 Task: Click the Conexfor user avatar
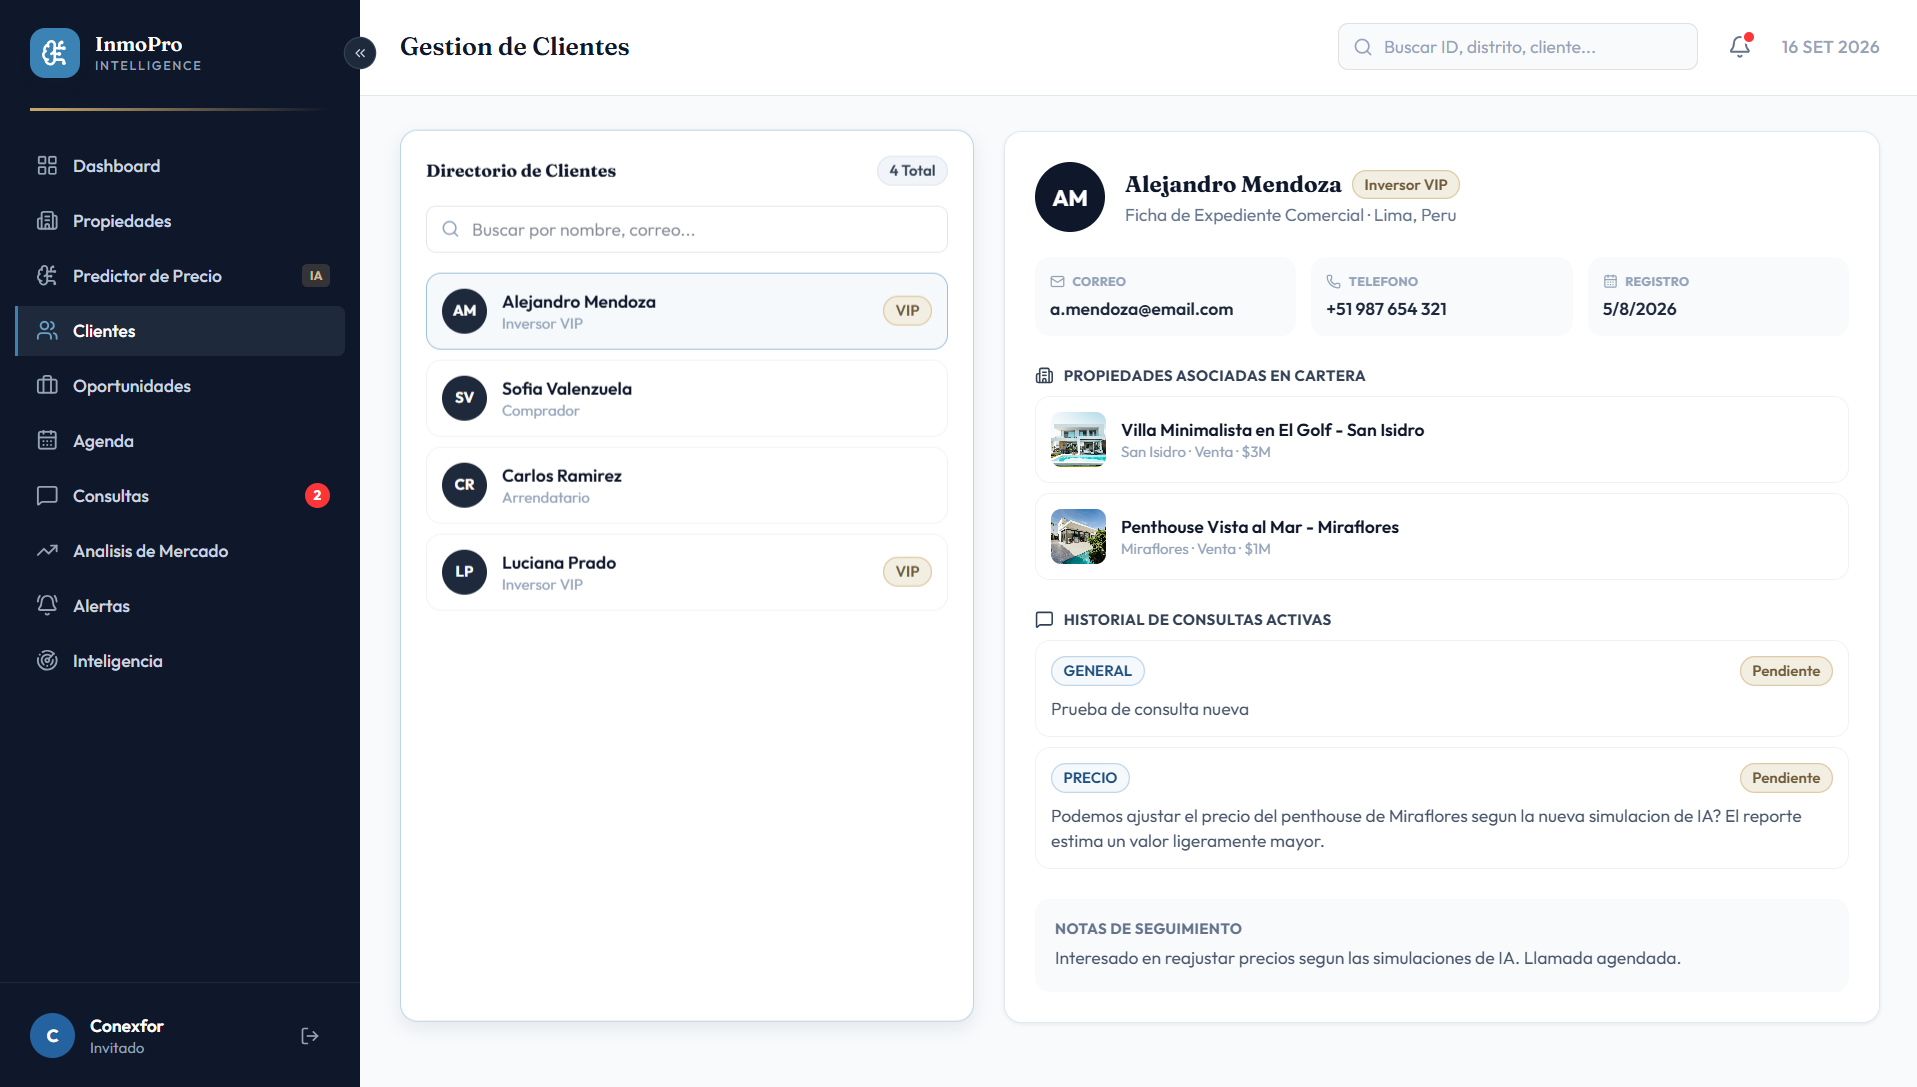click(53, 1036)
